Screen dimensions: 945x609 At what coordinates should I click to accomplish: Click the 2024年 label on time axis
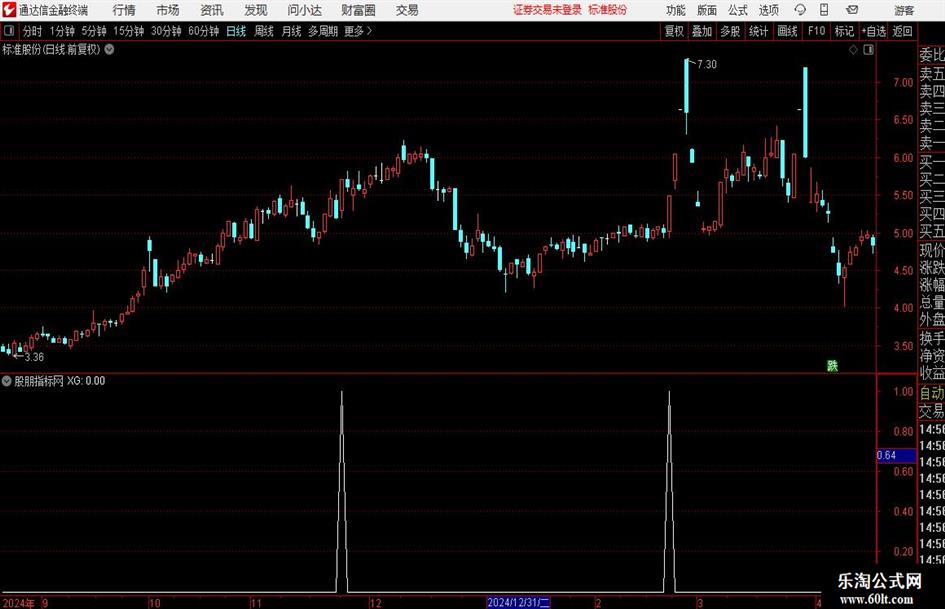pyautogui.click(x=19, y=603)
